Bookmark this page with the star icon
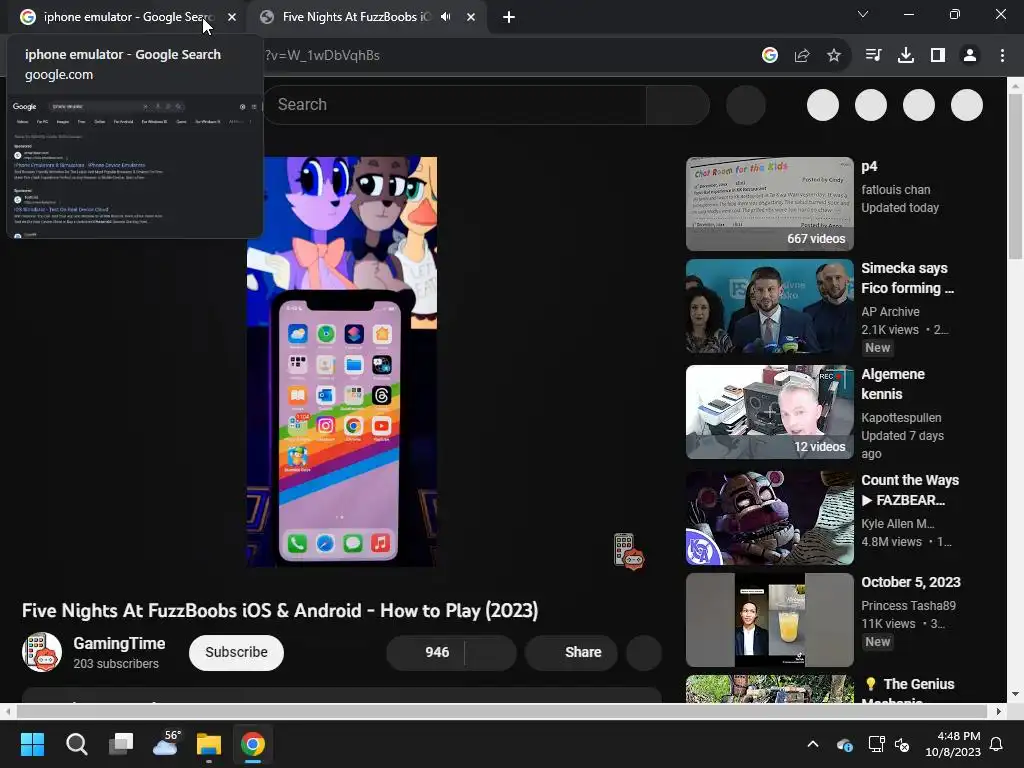 click(x=834, y=56)
